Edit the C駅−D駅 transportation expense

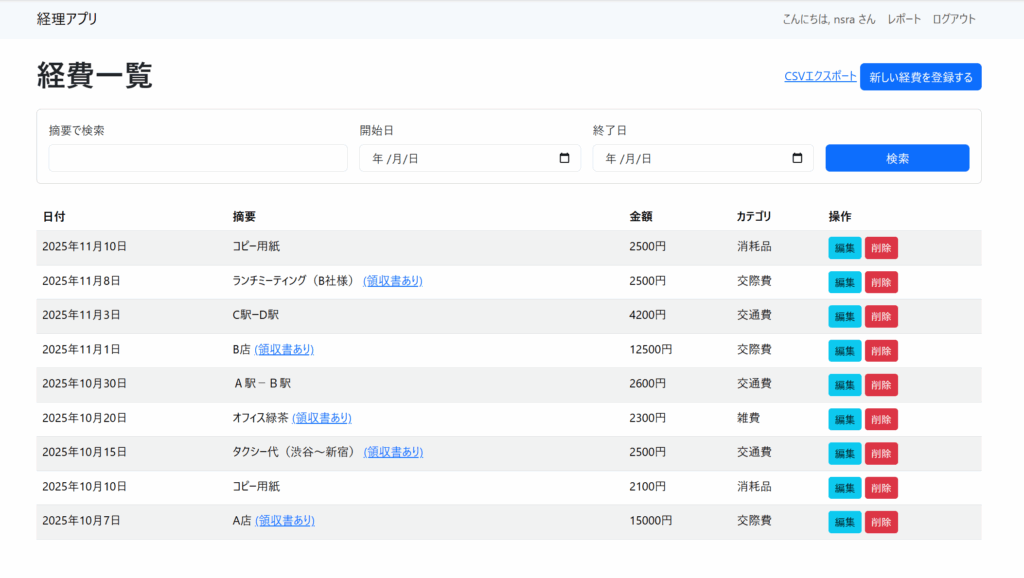pyautogui.click(x=844, y=316)
